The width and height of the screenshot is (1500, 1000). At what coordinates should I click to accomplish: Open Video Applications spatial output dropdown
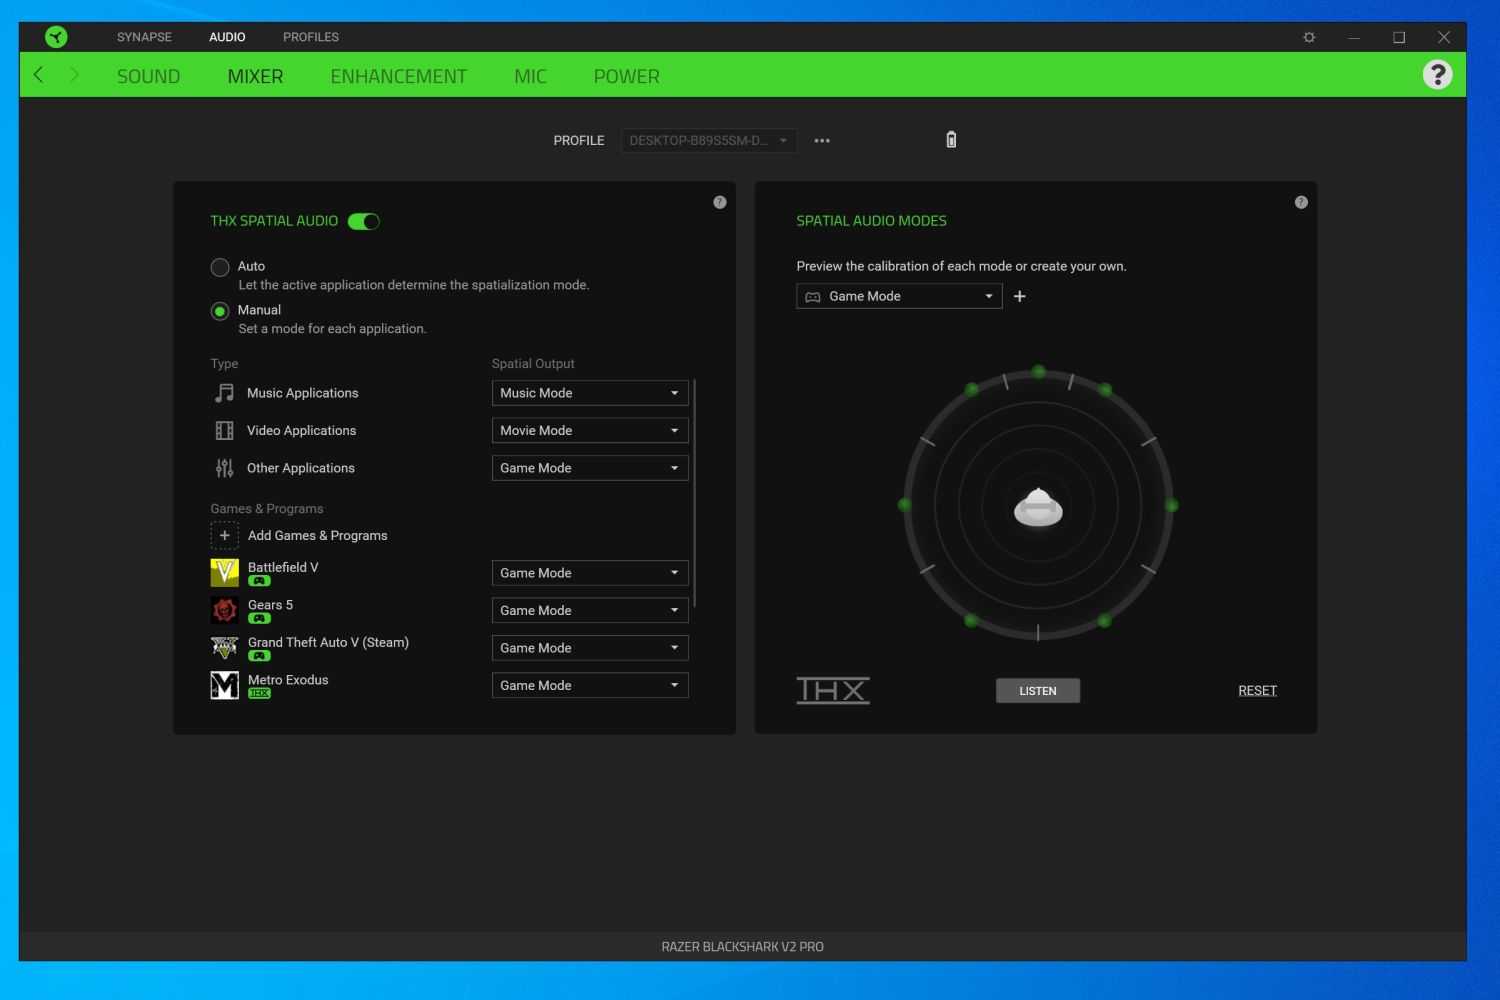[590, 431]
